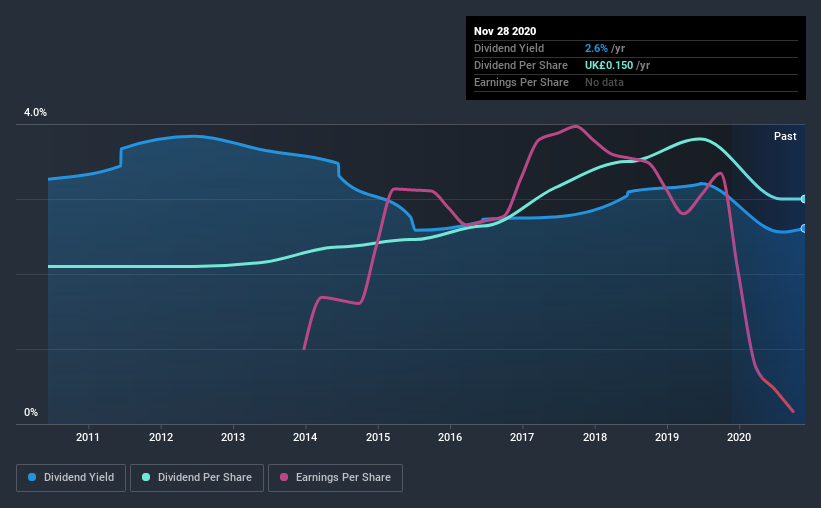Select the 2011 x-axis label
Viewport: 821px width, 508px height.
point(87,437)
